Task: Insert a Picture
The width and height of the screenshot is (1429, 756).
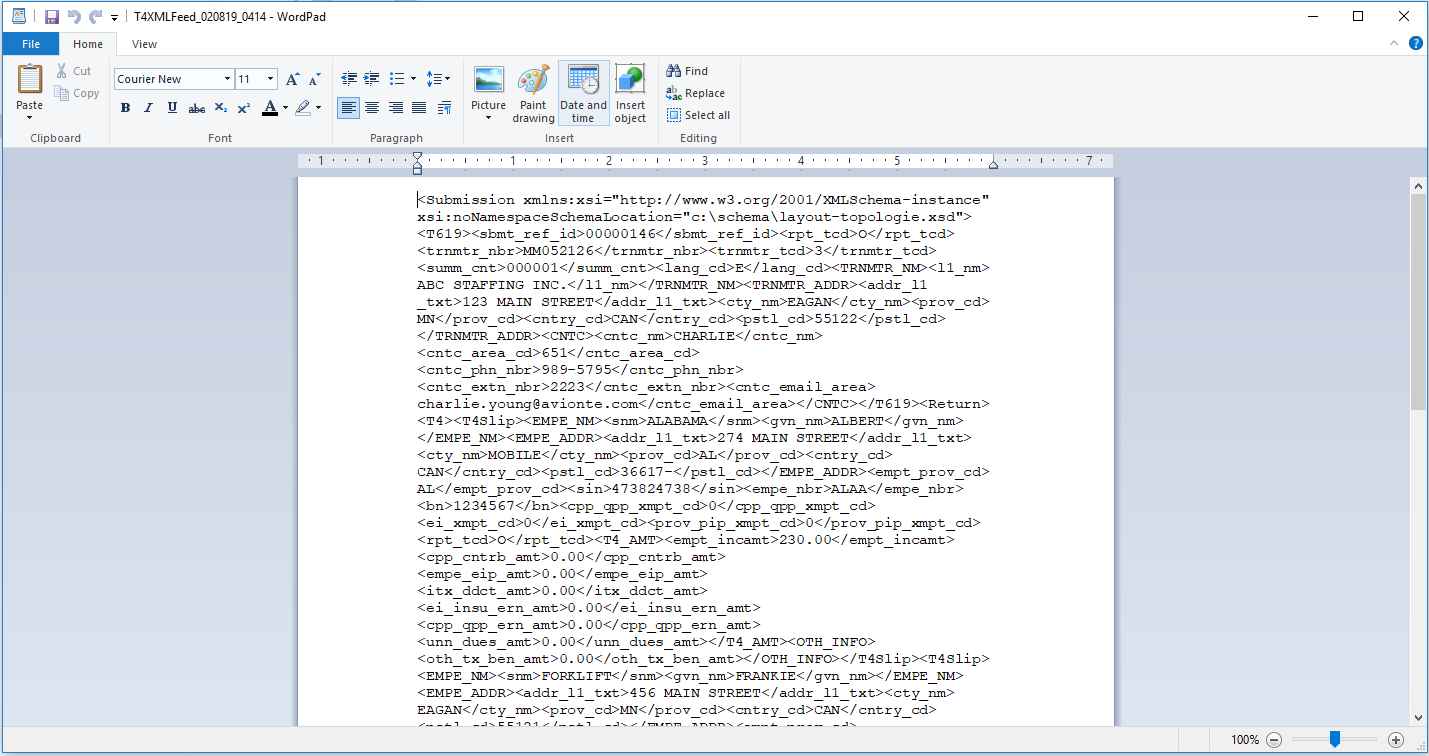Action: tap(489, 81)
